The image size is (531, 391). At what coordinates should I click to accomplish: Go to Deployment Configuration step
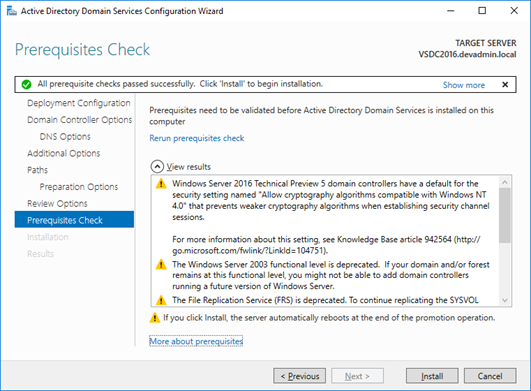pyautogui.click(x=79, y=103)
